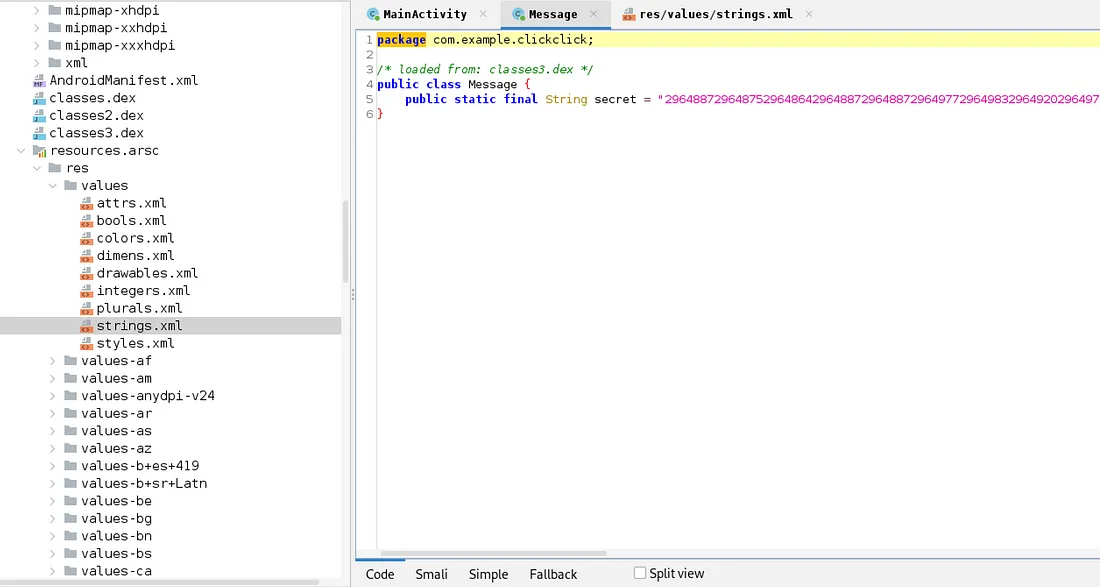Select values-az folder in tree
Viewport: 1100px width, 587px height.
[x=116, y=449]
